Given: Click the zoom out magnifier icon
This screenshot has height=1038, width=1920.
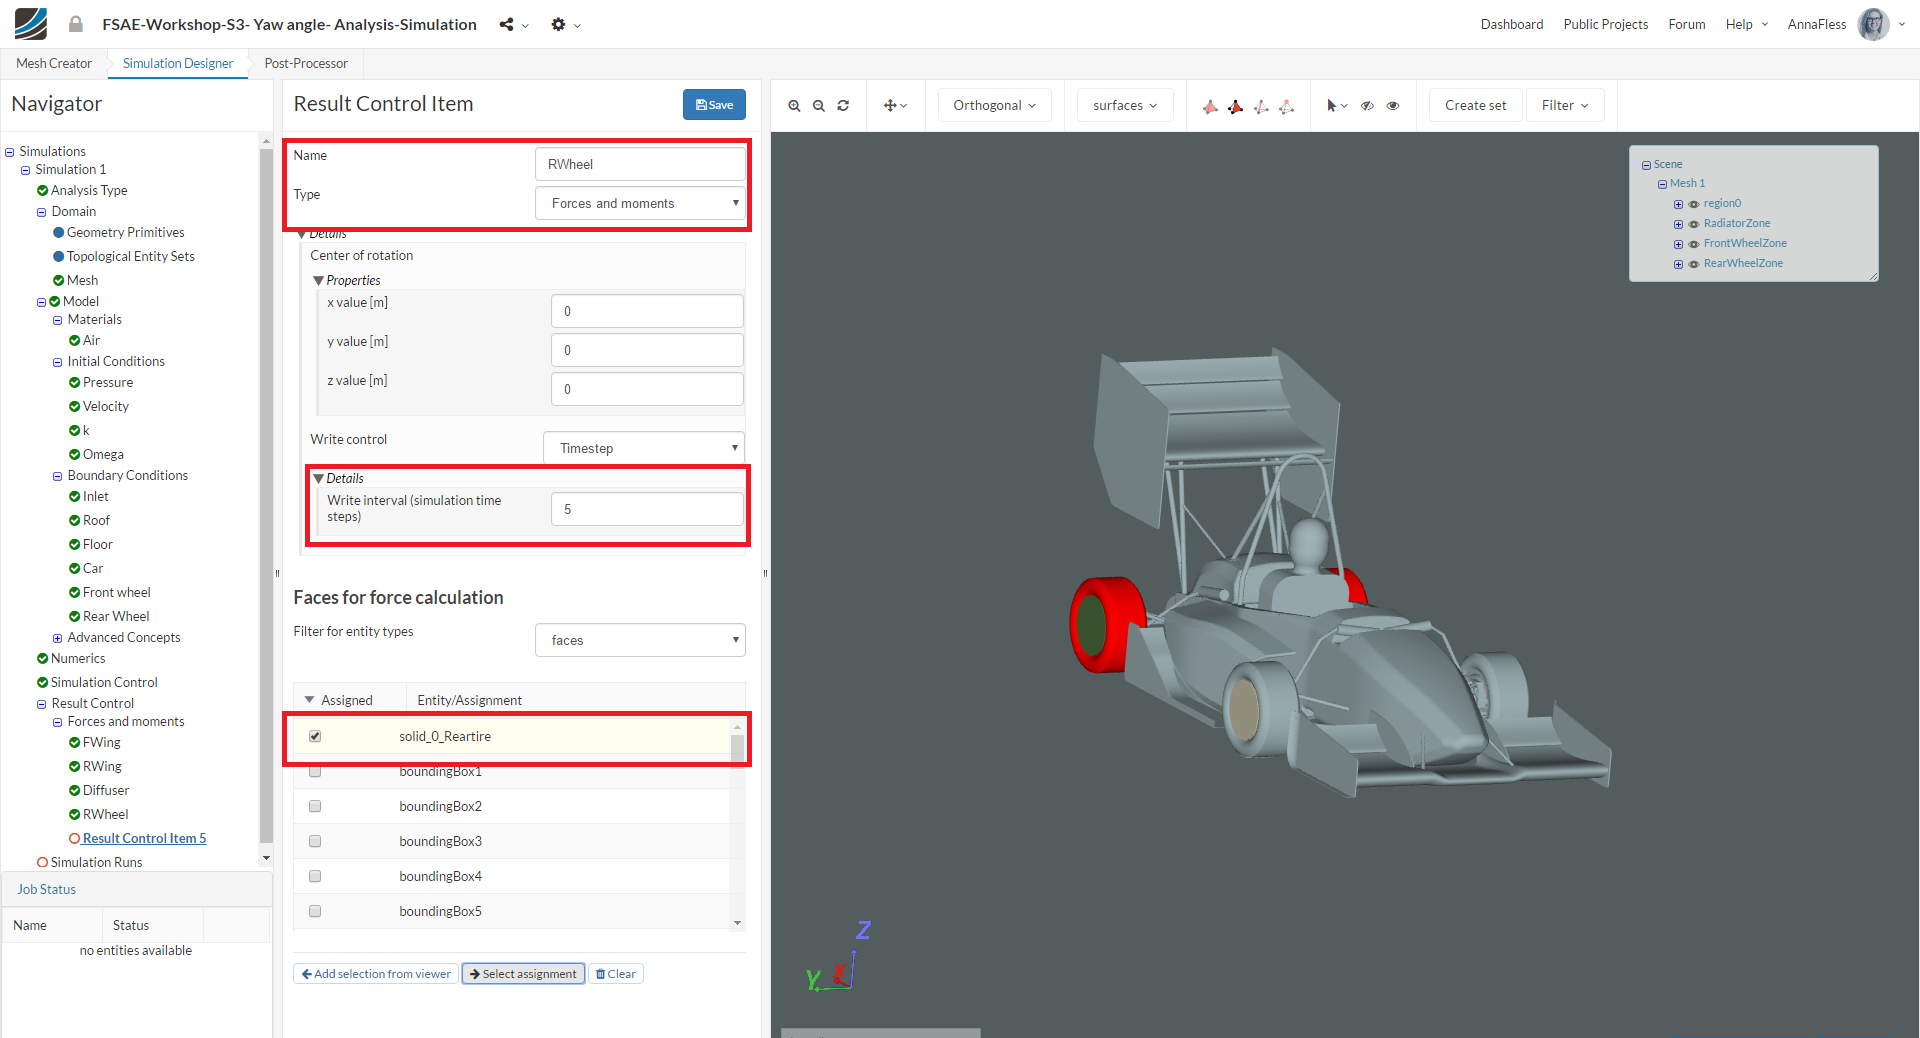Looking at the screenshot, I should click(x=819, y=106).
